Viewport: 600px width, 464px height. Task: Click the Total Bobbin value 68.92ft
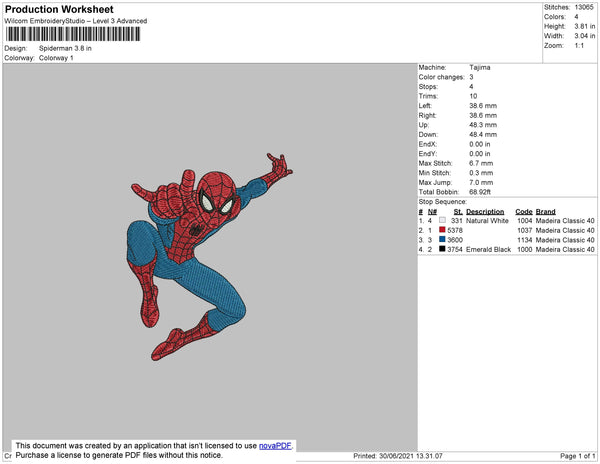[480, 192]
